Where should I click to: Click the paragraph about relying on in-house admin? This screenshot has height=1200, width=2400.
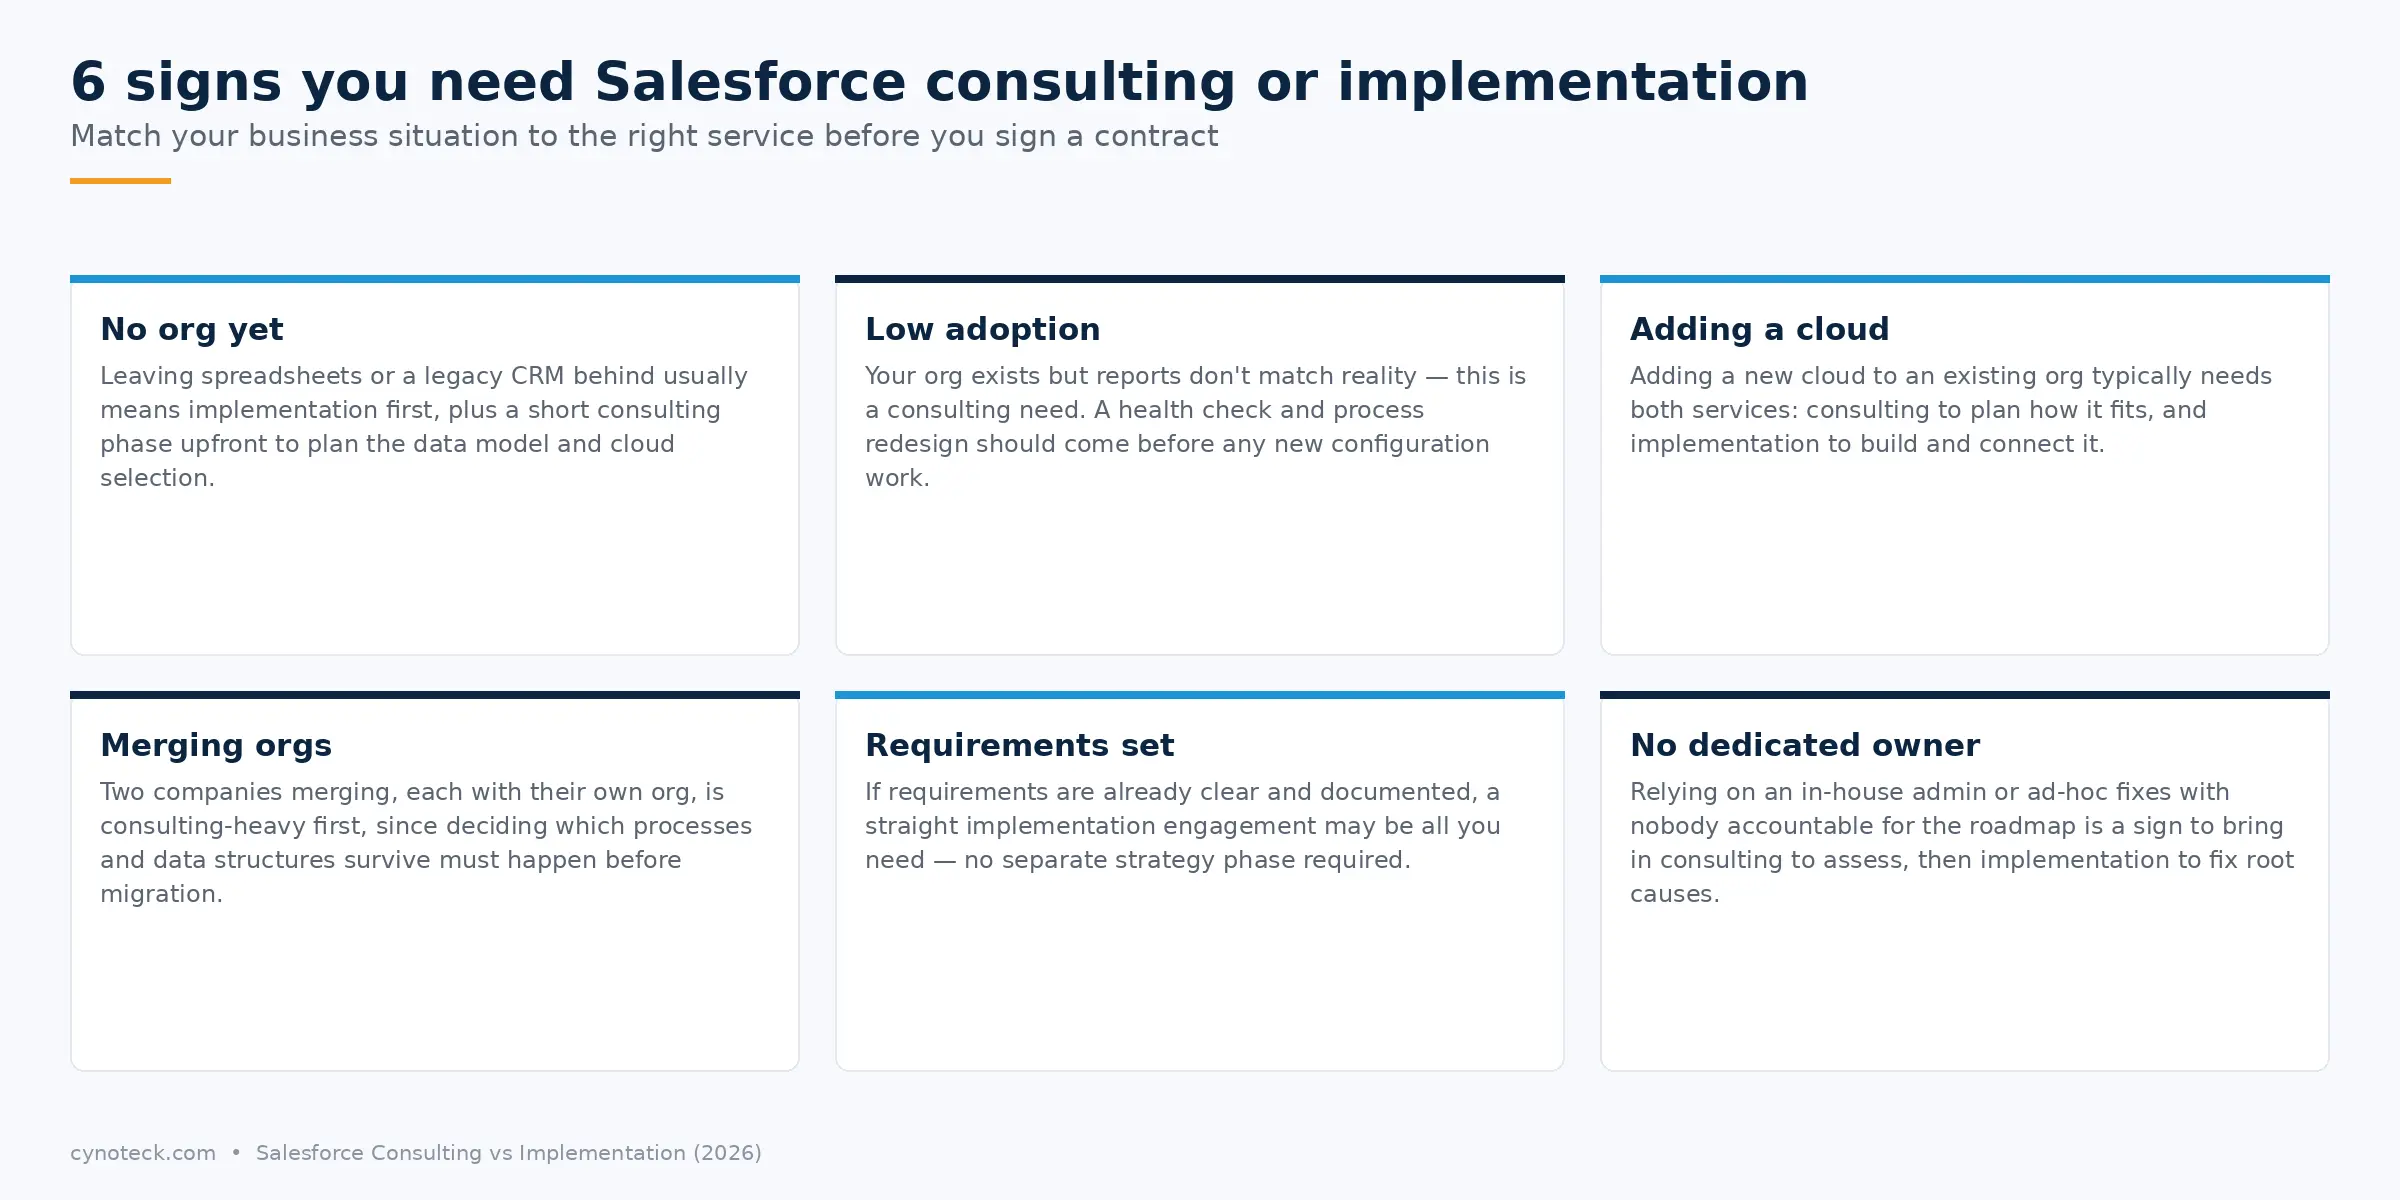pos(1961,843)
